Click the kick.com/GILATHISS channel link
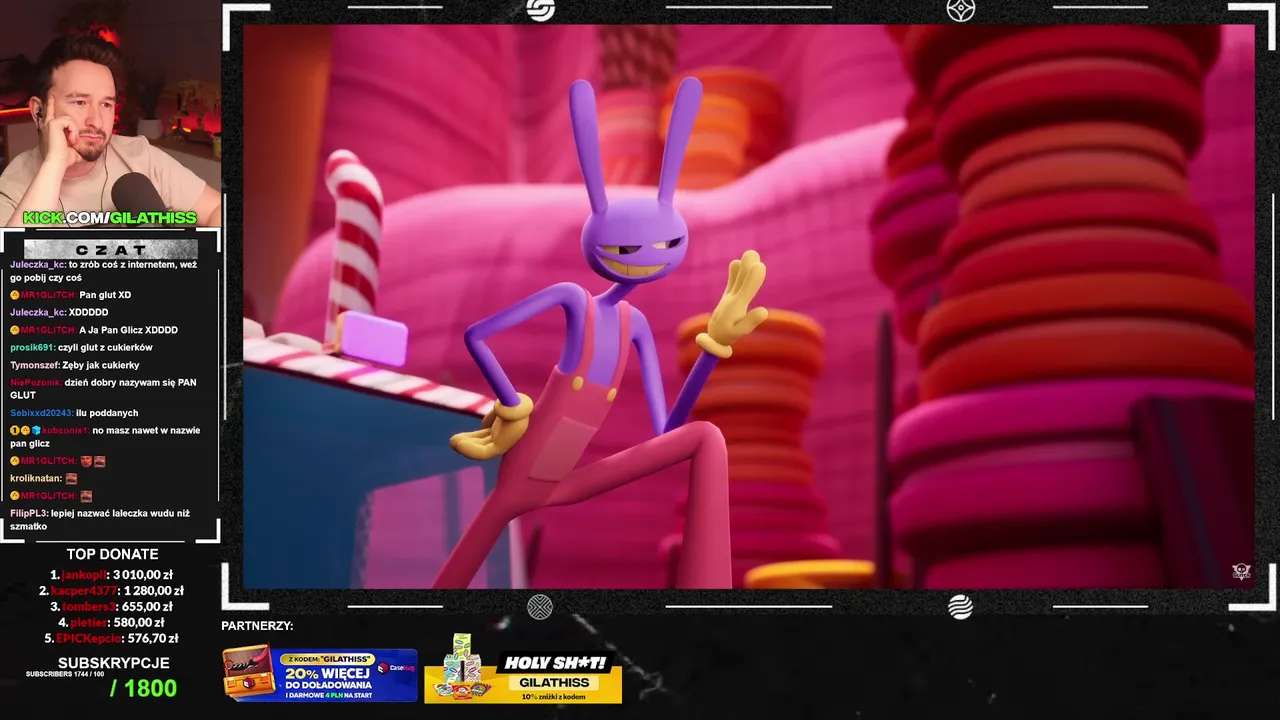Screen dimensions: 1280x720 110,218
